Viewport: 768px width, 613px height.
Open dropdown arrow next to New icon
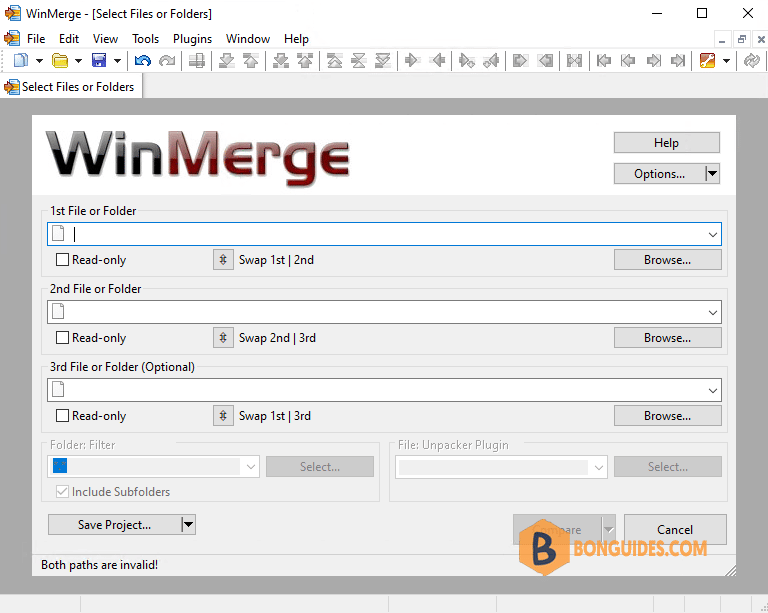(39, 61)
